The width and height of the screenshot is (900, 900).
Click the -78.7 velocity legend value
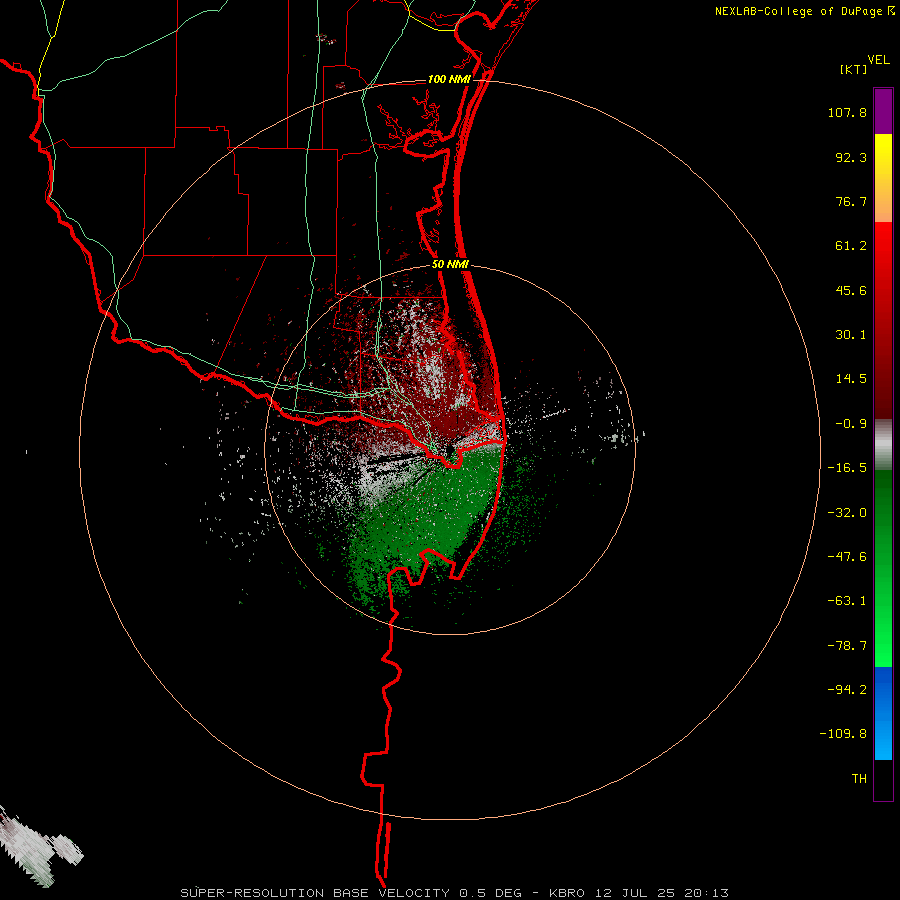pyautogui.click(x=847, y=646)
